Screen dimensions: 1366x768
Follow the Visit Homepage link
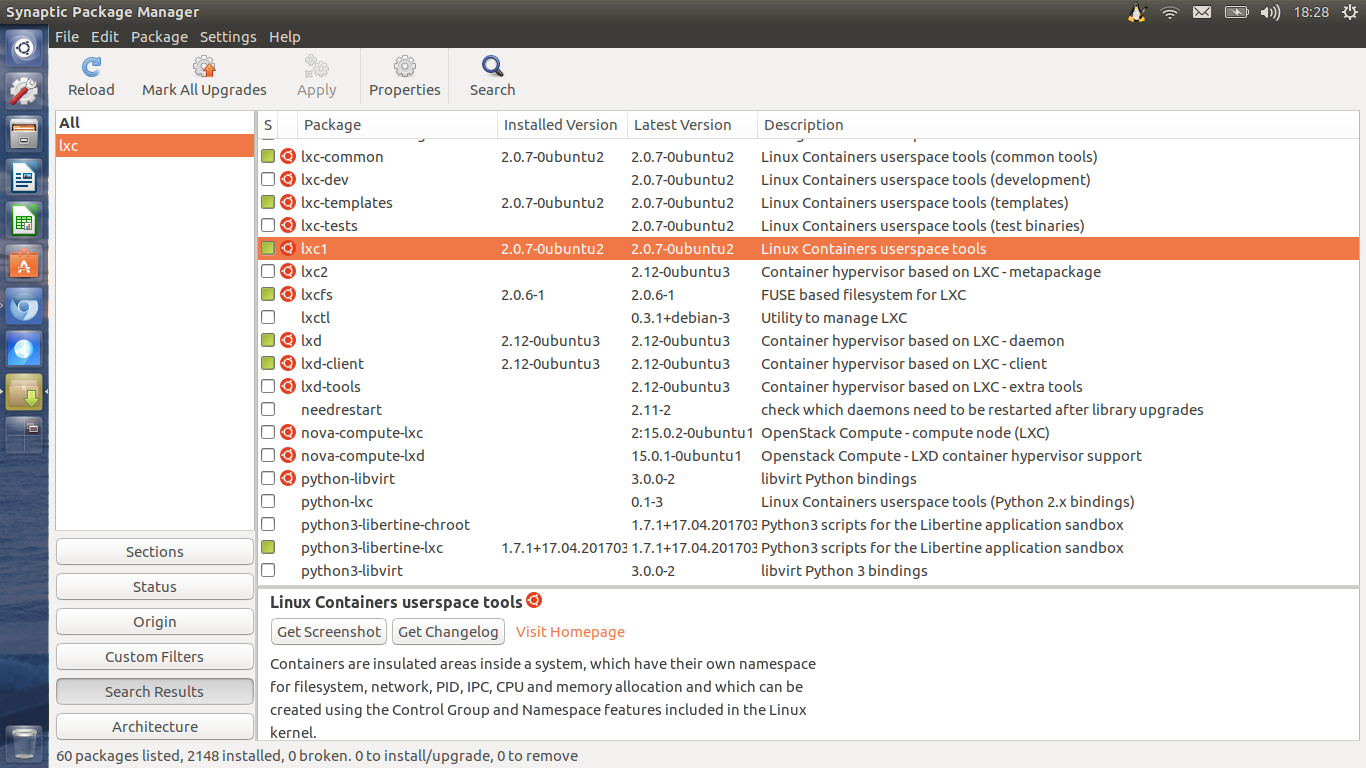pos(570,632)
